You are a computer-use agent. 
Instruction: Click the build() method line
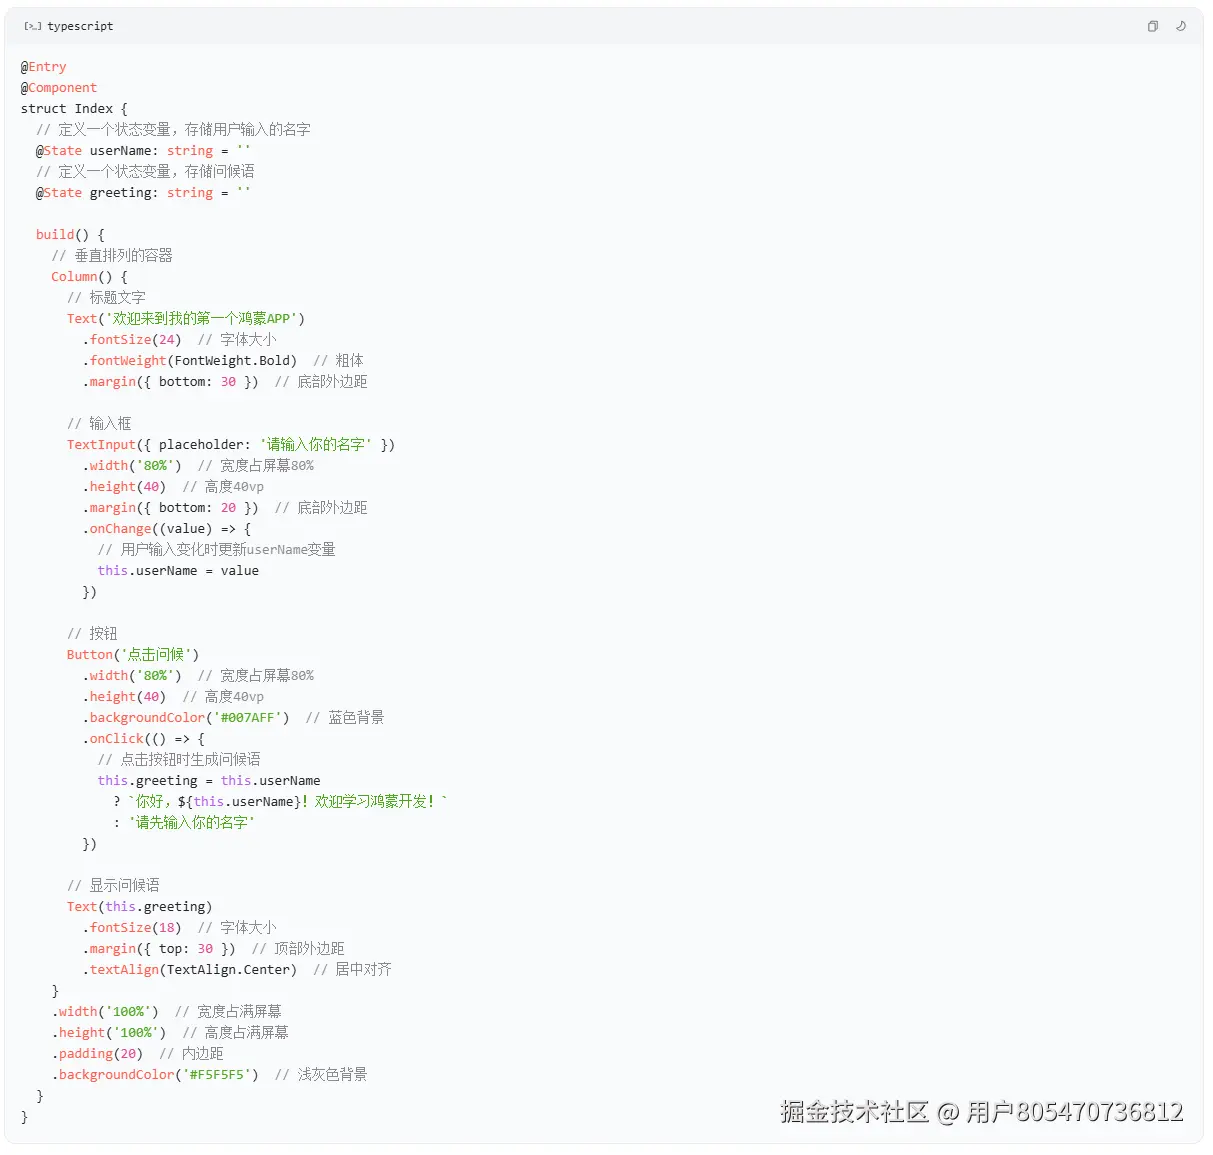[70, 235]
